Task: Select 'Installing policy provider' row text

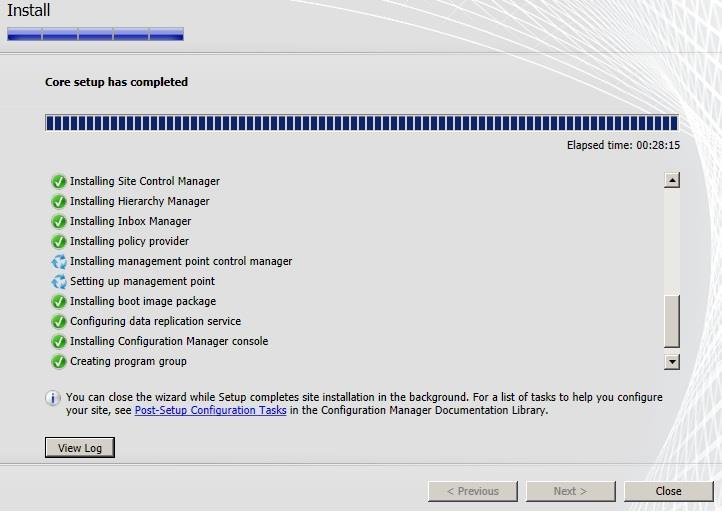Action: (129, 241)
